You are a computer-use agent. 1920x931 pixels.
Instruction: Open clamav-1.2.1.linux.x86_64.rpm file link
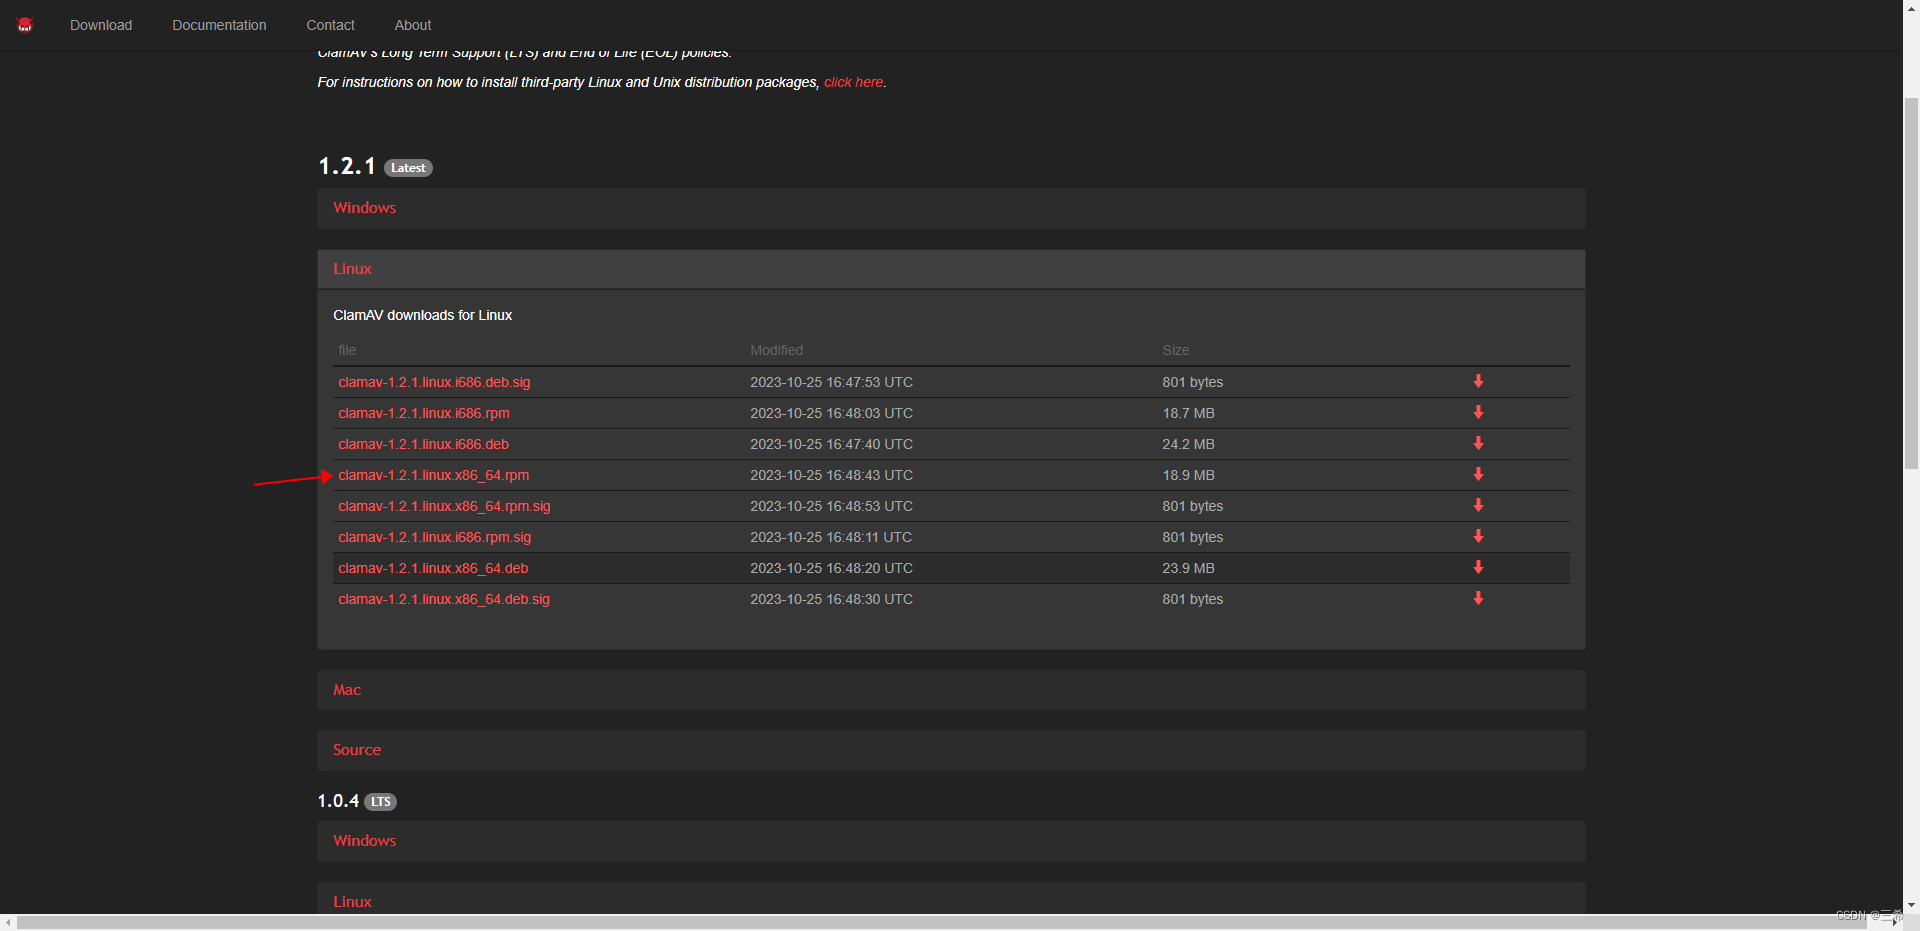(x=434, y=475)
